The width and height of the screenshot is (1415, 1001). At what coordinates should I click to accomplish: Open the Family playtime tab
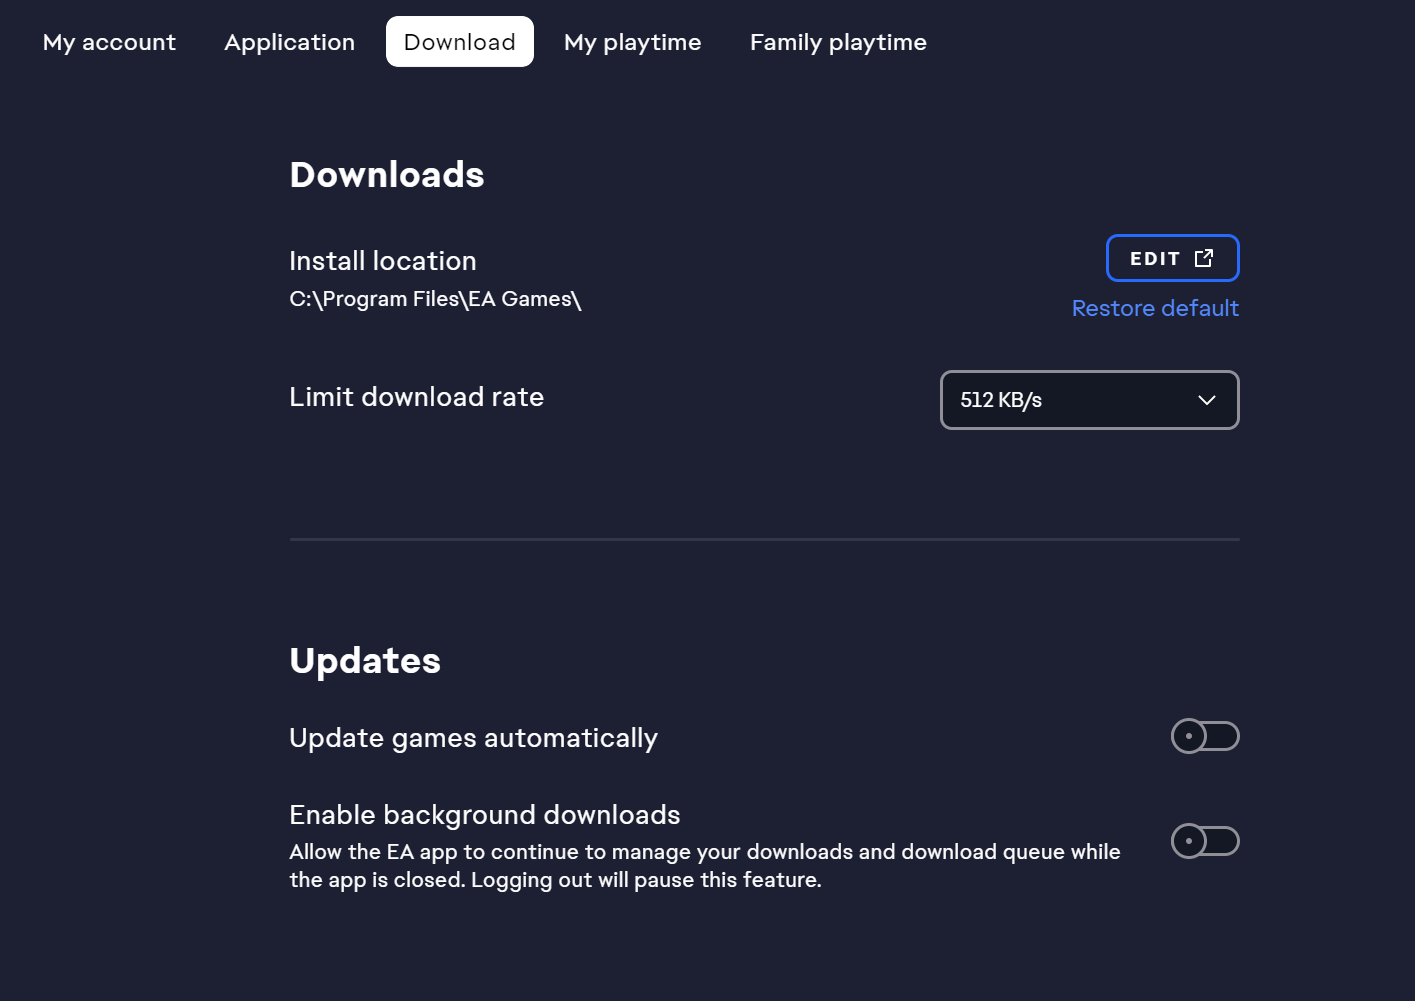click(838, 42)
